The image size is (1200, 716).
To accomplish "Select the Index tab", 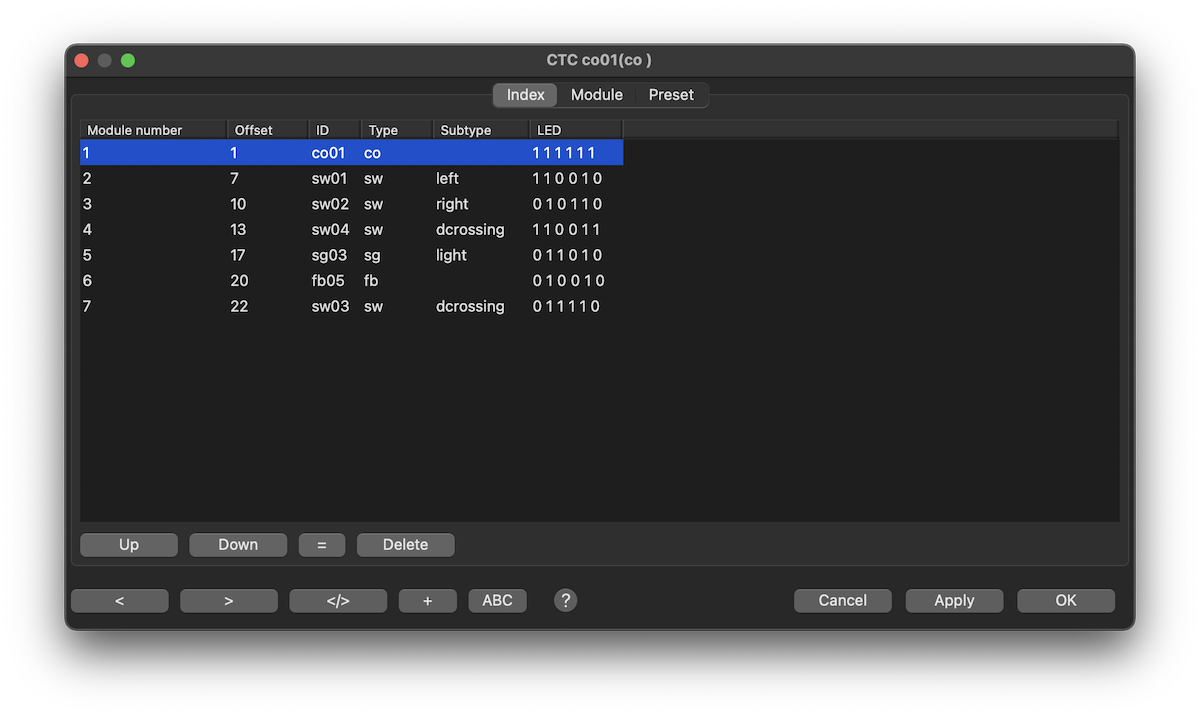I will click(x=525, y=95).
